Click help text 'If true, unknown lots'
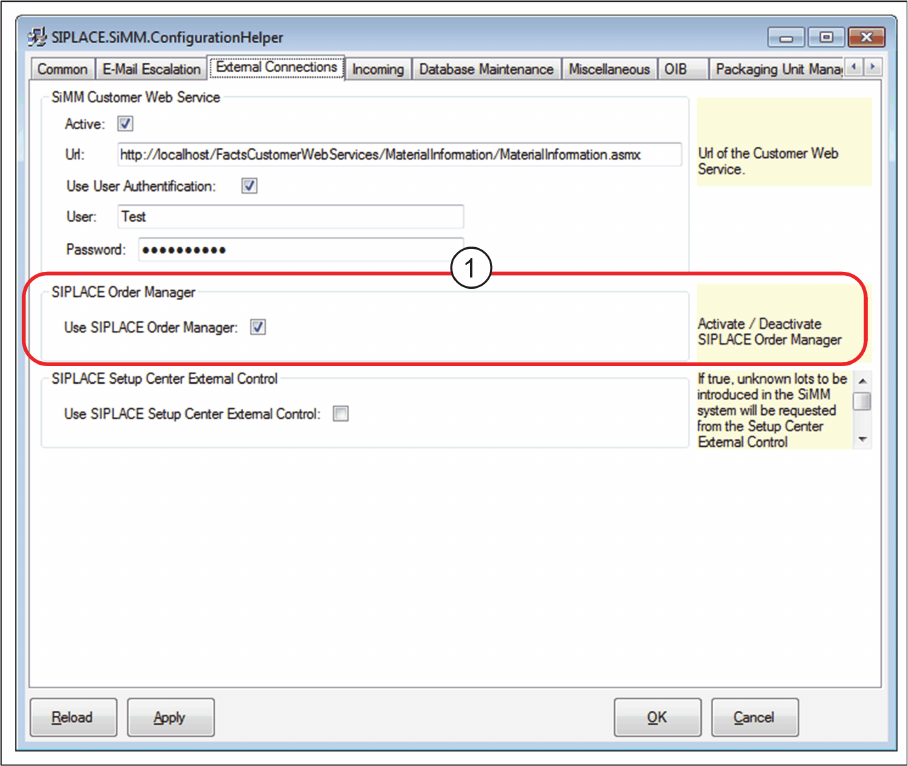The width and height of the screenshot is (908, 766). pyautogui.click(x=772, y=410)
